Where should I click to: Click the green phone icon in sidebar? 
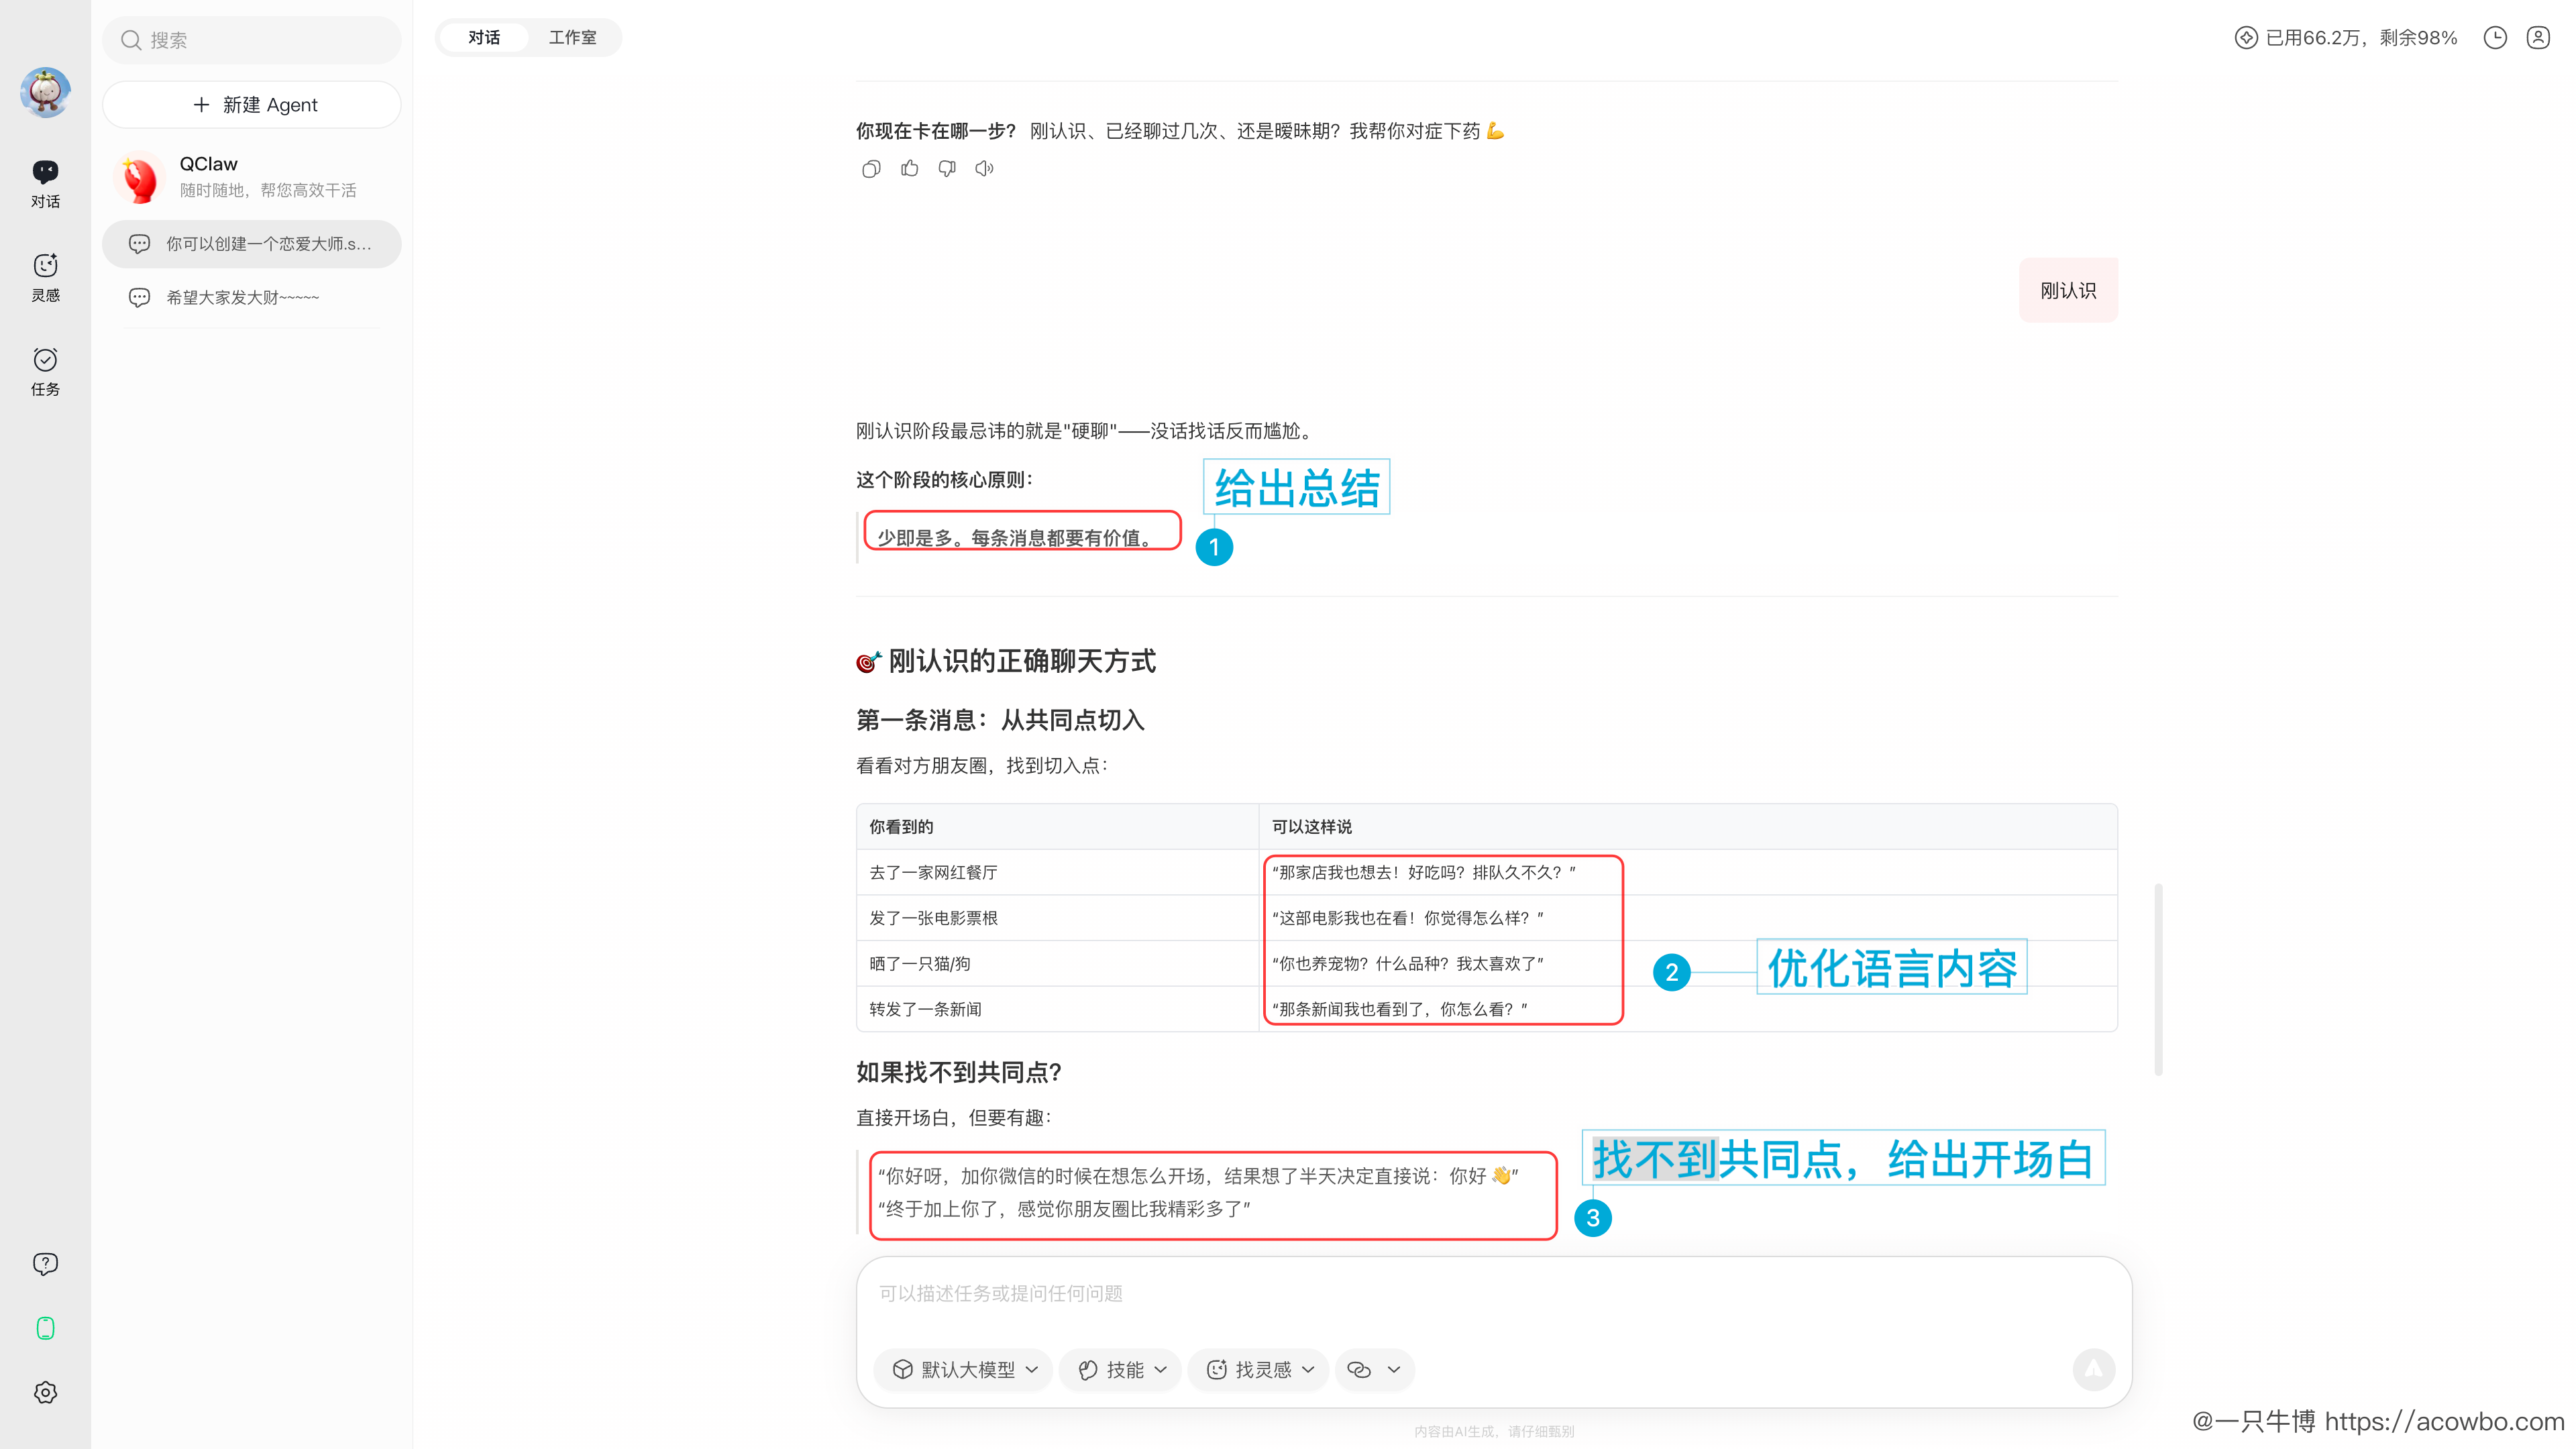click(x=45, y=1328)
